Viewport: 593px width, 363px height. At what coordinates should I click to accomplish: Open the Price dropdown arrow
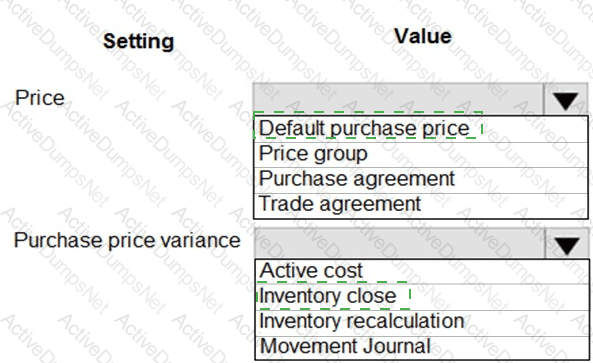(566, 100)
